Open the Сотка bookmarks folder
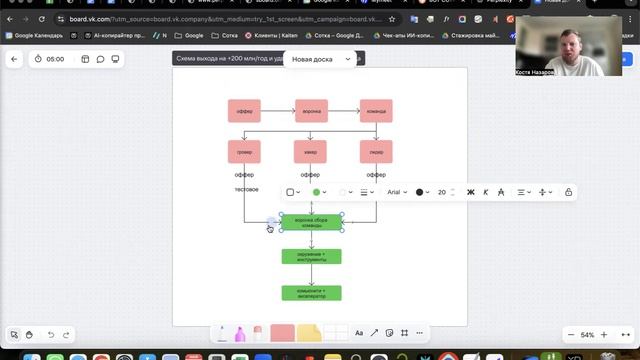 point(224,36)
